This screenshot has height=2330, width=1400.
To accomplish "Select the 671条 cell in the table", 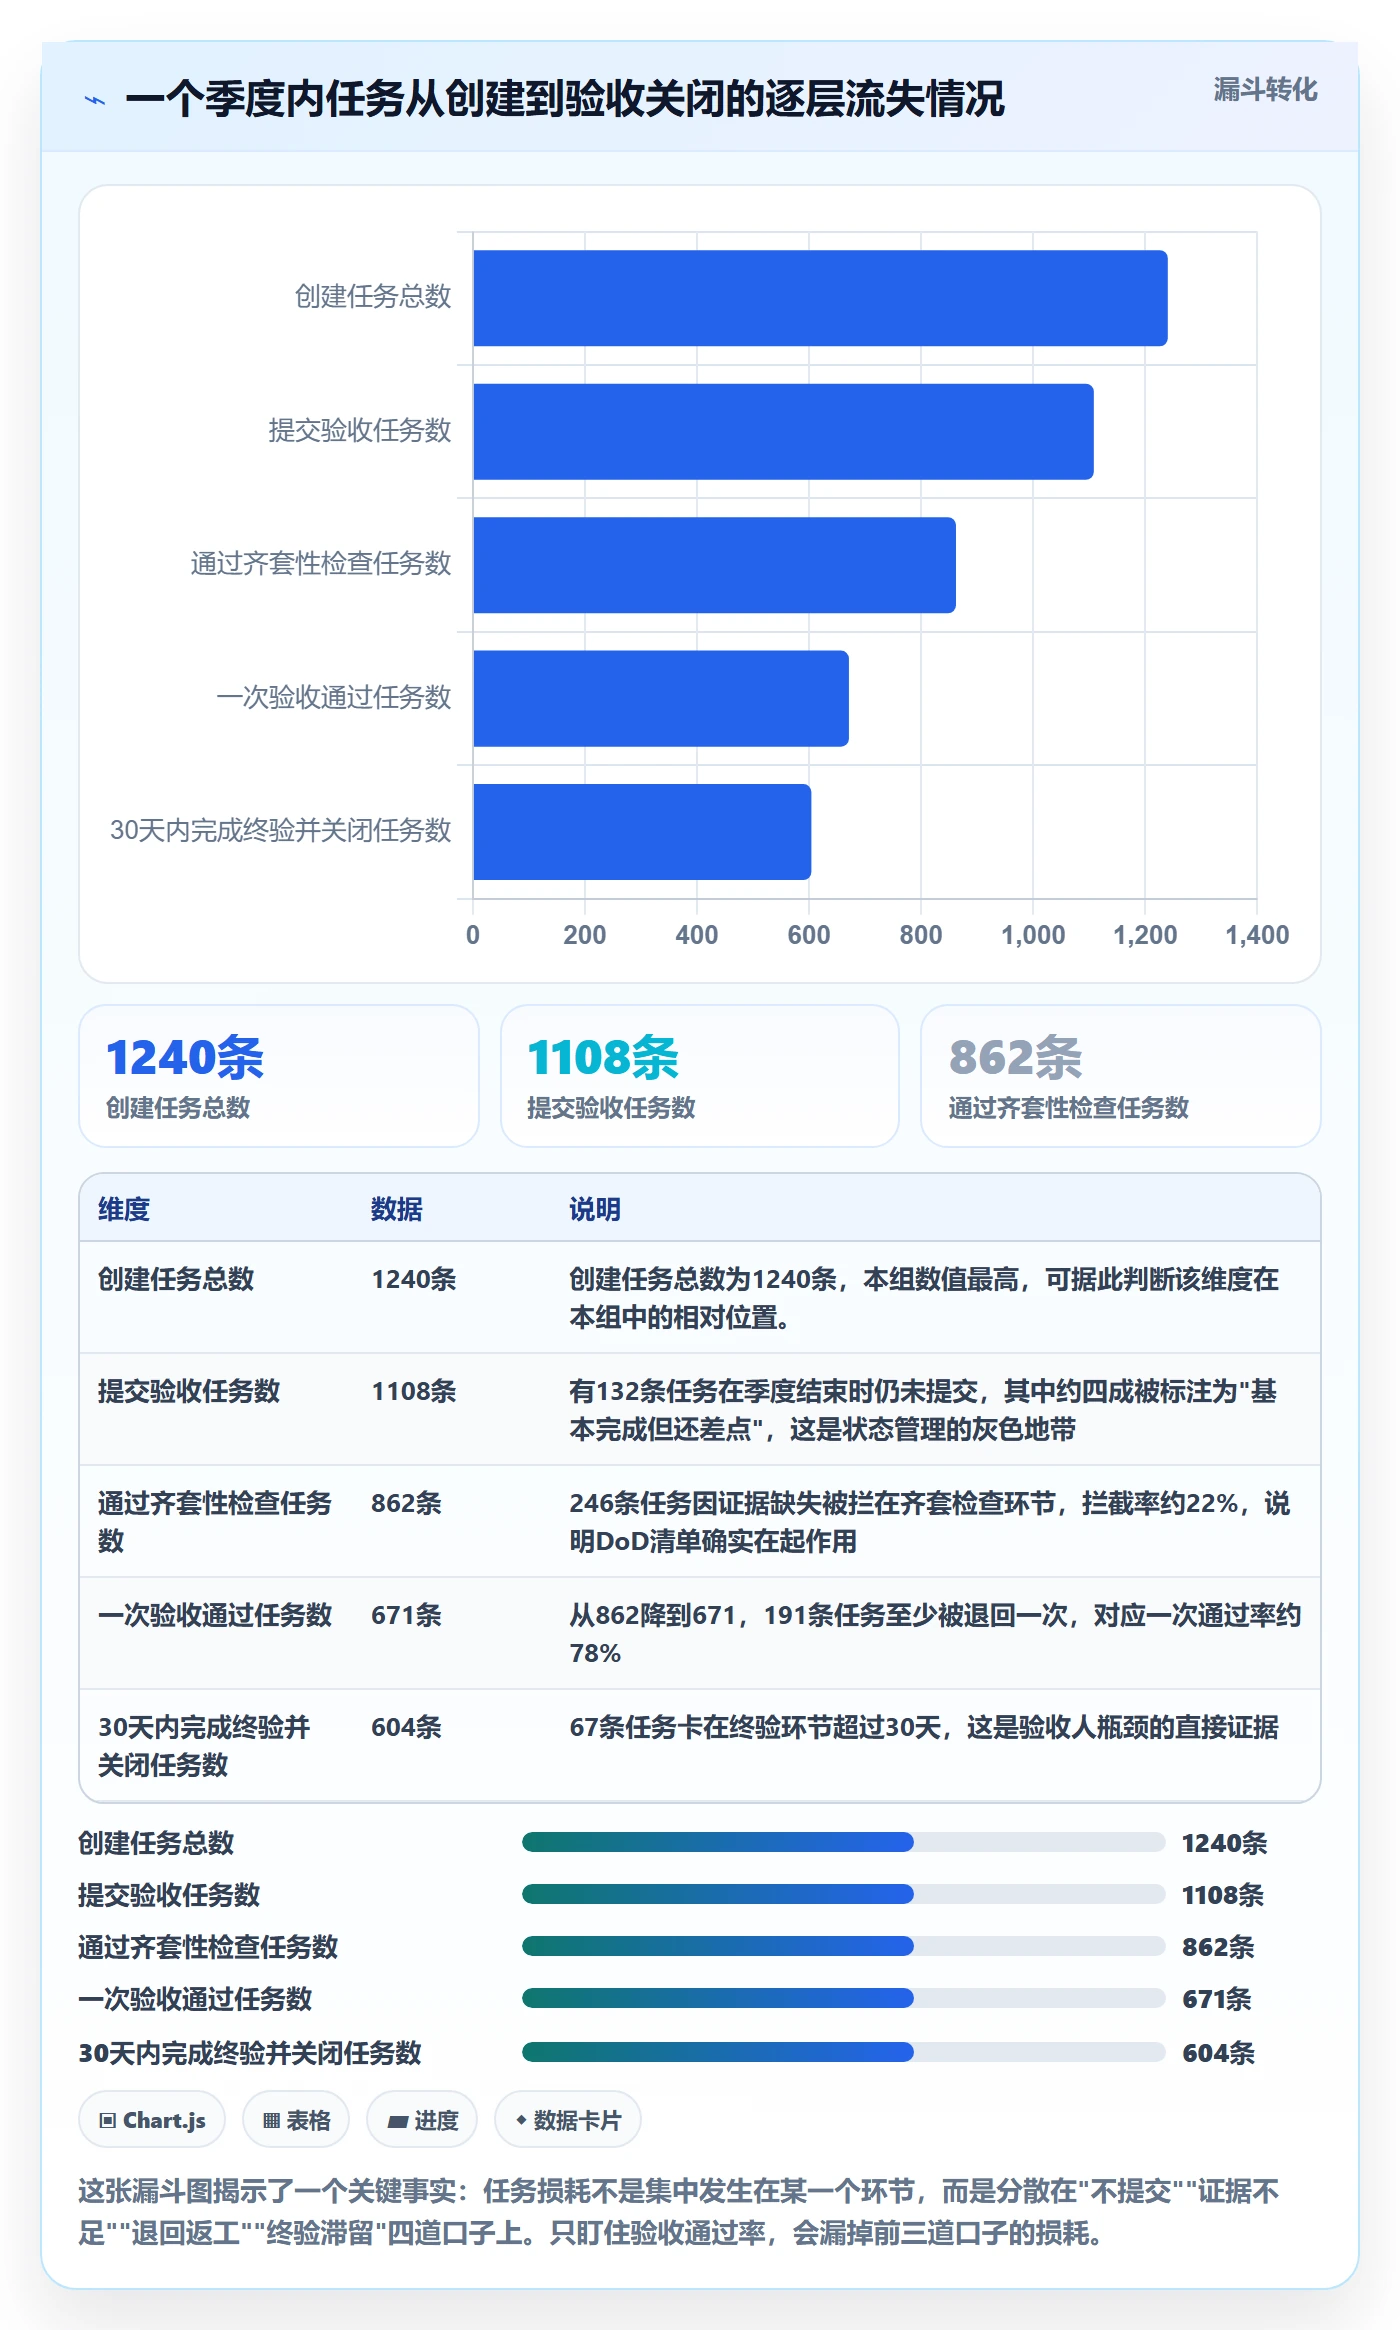I will (x=406, y=1615).
